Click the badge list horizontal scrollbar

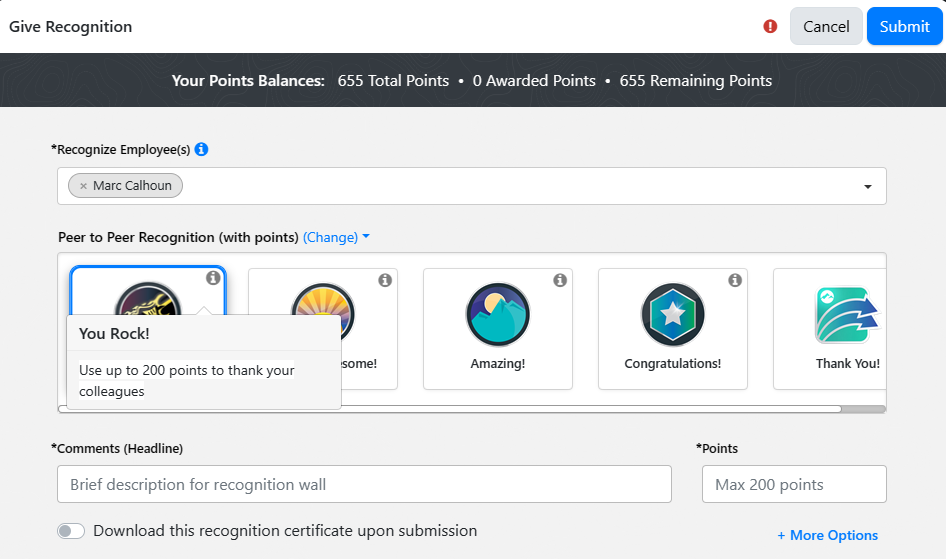click(450, 408)
